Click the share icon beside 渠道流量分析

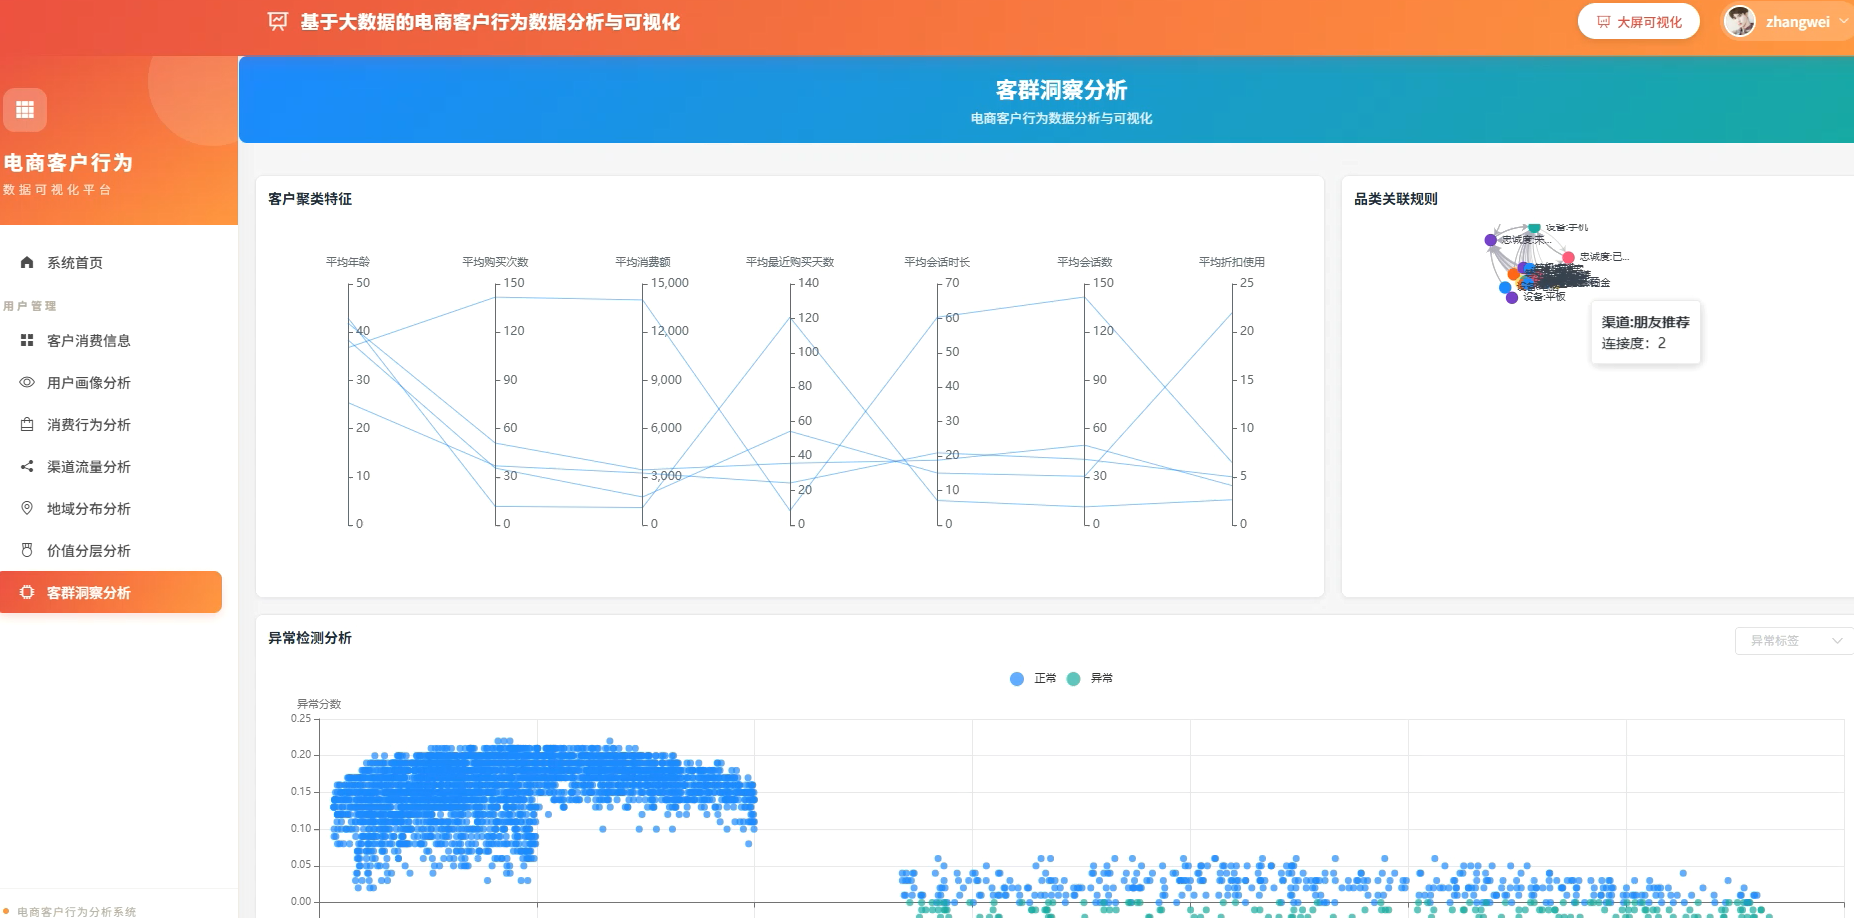27,466
